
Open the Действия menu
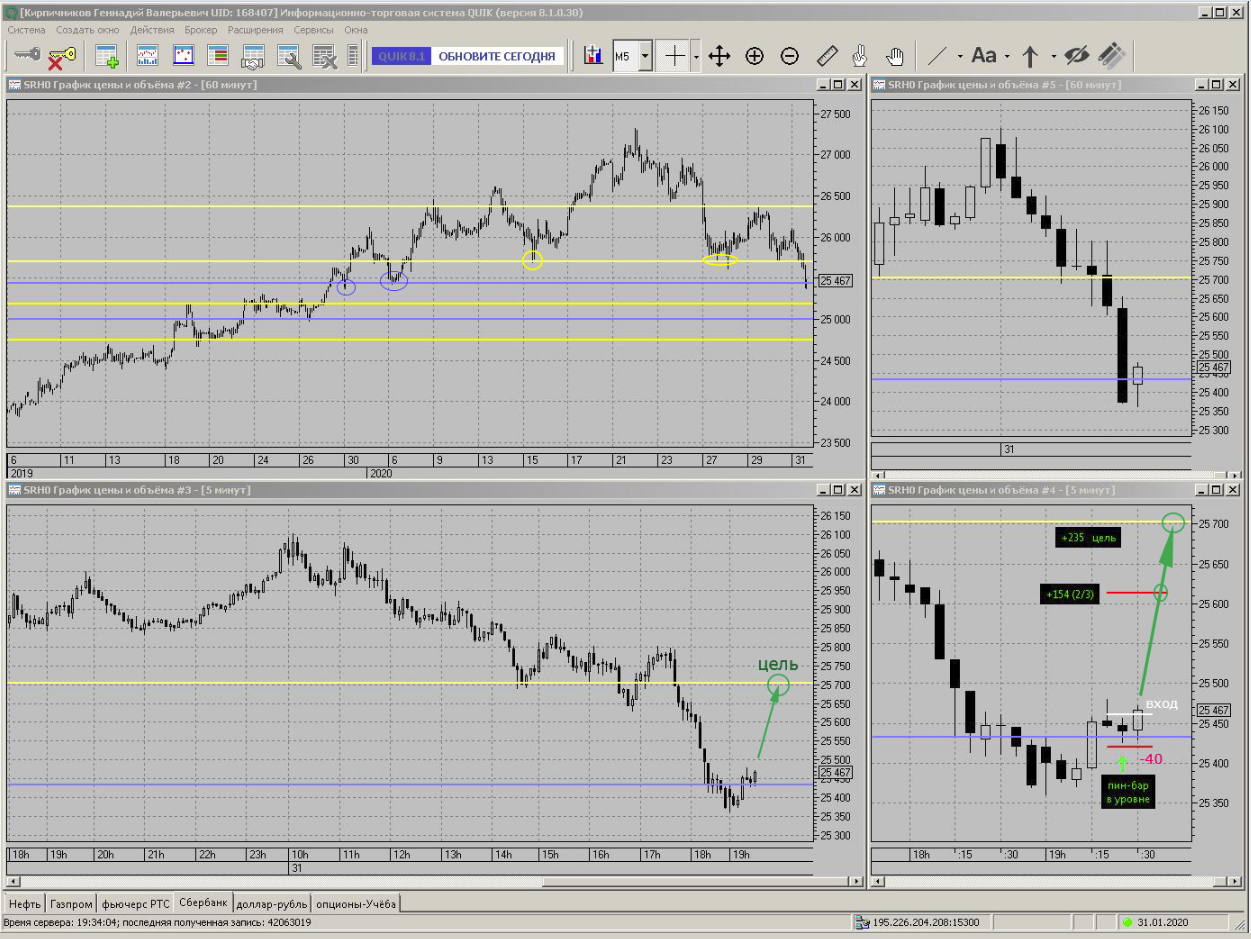(x=152, y=30)
